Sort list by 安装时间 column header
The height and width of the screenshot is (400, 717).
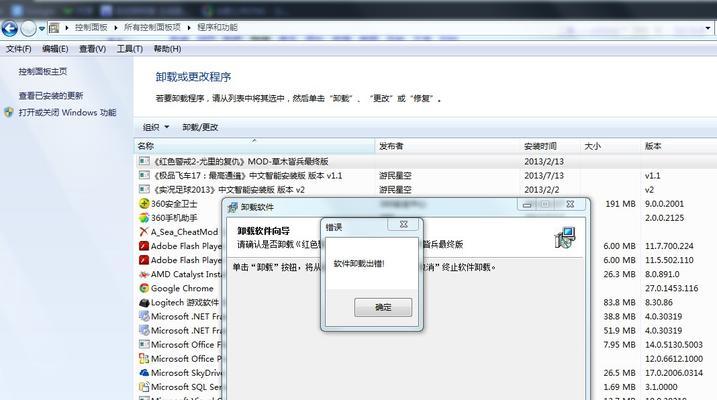click(550, 146)
